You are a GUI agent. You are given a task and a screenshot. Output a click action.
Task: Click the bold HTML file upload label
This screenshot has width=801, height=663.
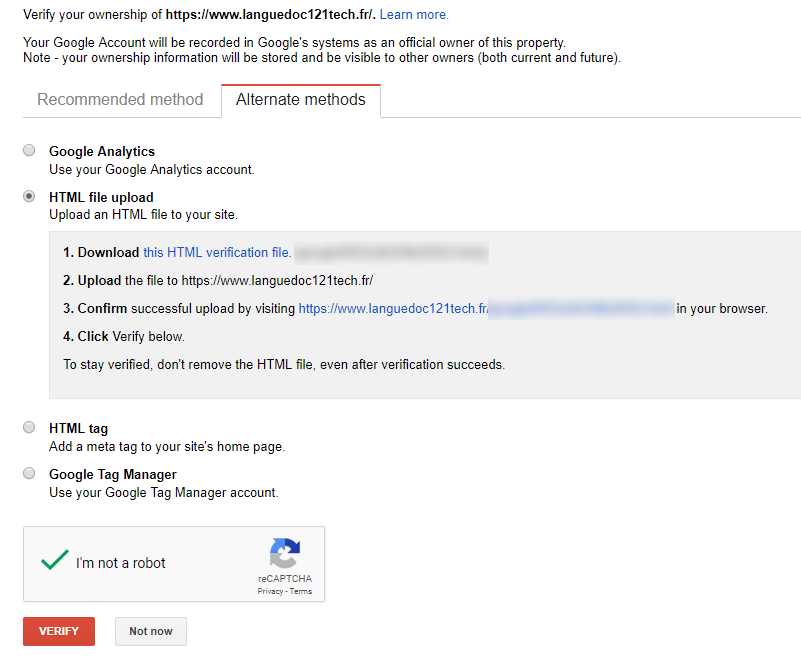(101, 198)
